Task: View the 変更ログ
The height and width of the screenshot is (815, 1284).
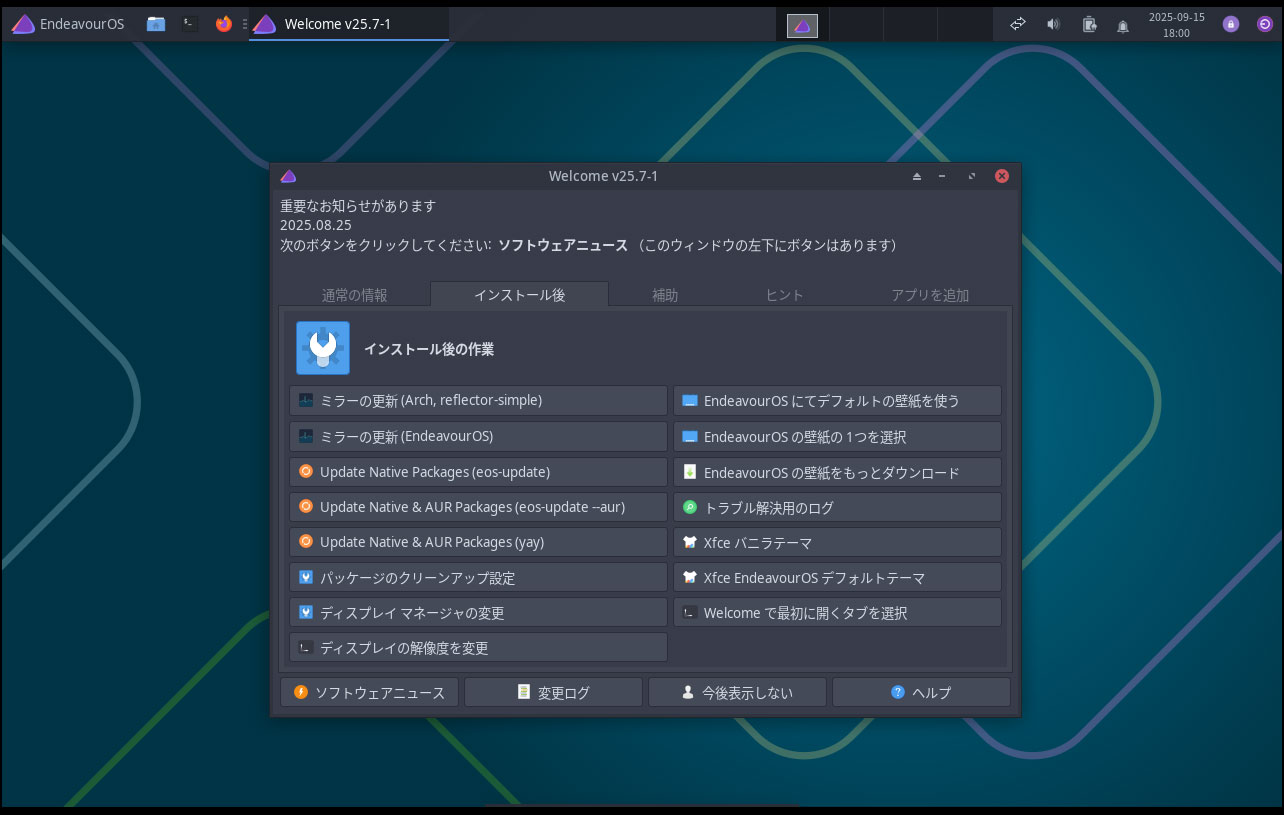Action: pos(553,692)
